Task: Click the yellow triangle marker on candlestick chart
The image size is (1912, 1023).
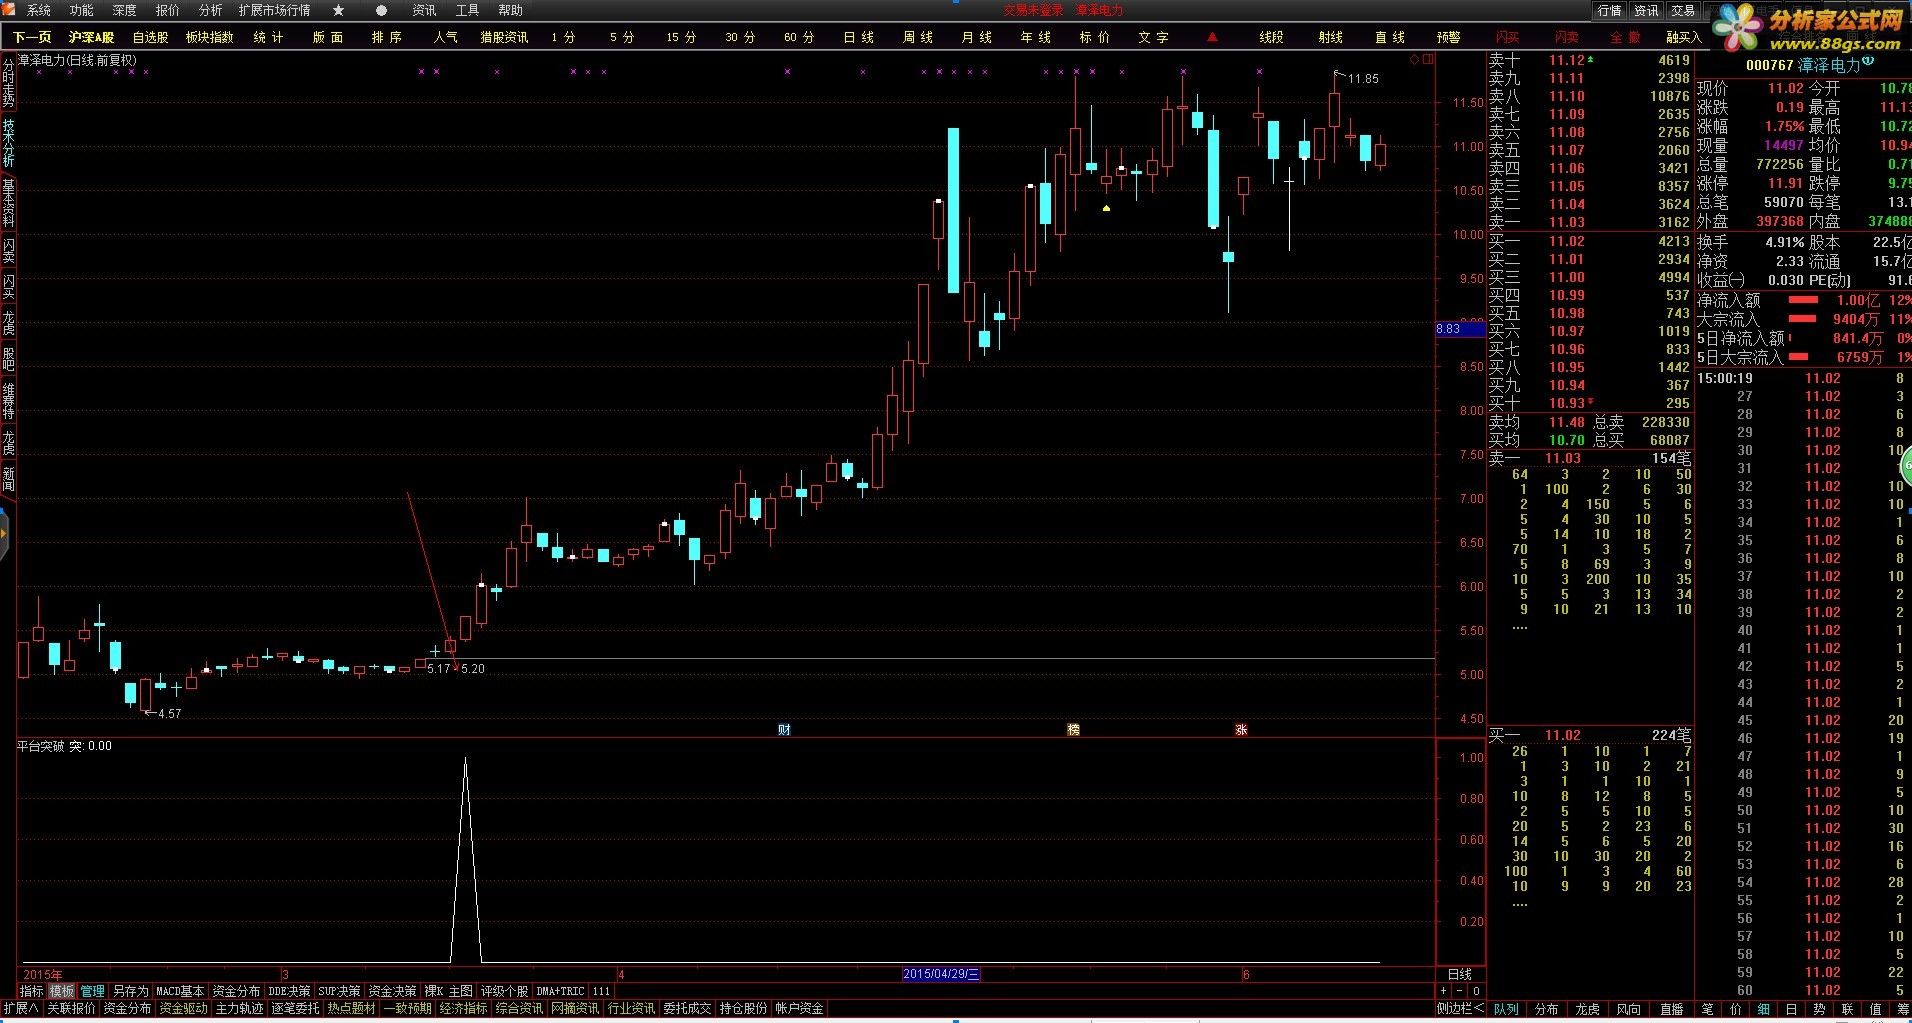Action: coord(1106,208)
